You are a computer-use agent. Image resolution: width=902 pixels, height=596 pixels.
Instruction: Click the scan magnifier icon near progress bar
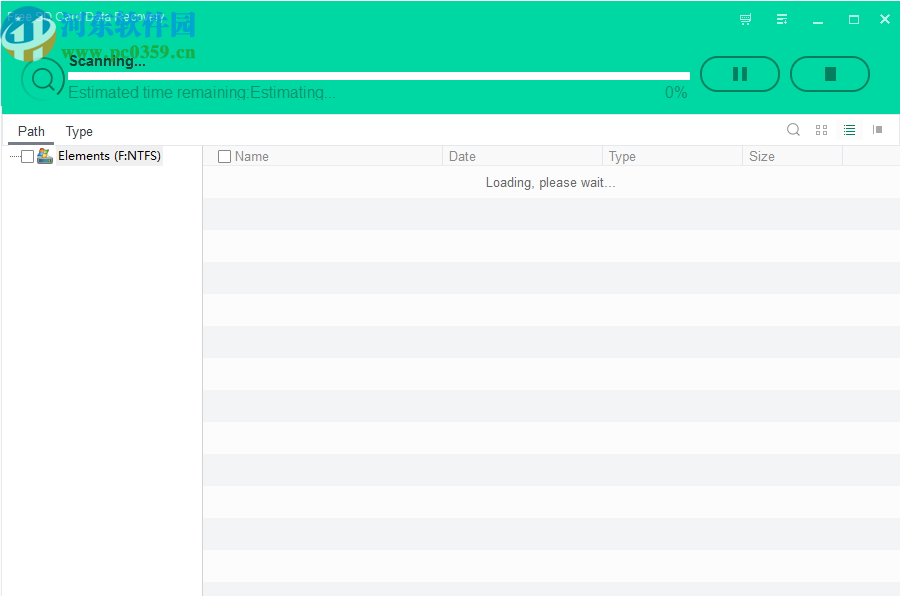43,77
